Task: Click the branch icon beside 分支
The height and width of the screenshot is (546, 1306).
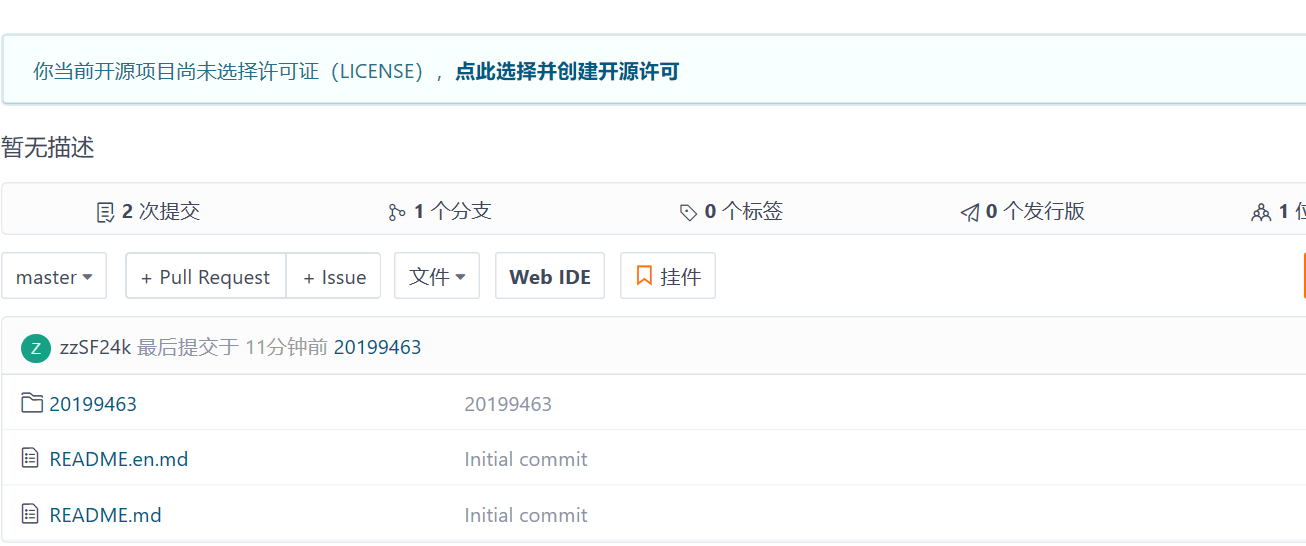Action: pos(397,212)
